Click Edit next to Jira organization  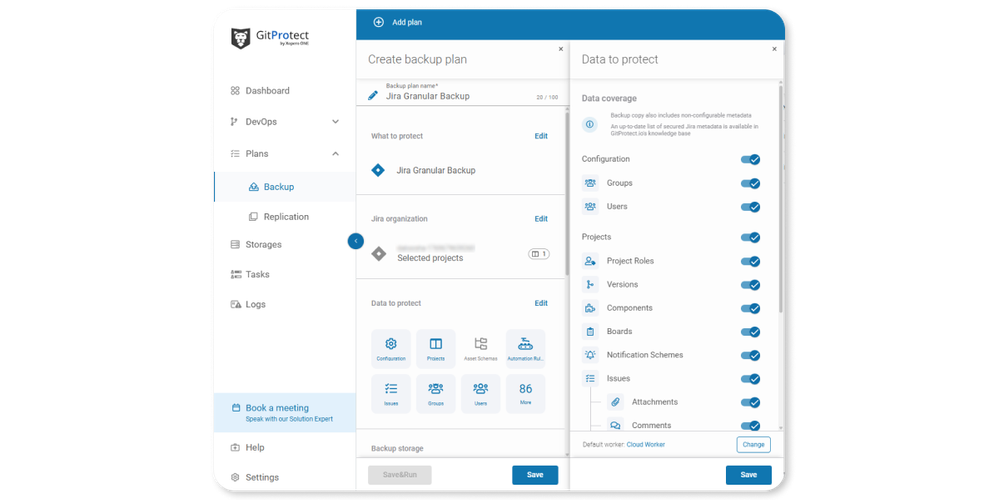(541, 218)
